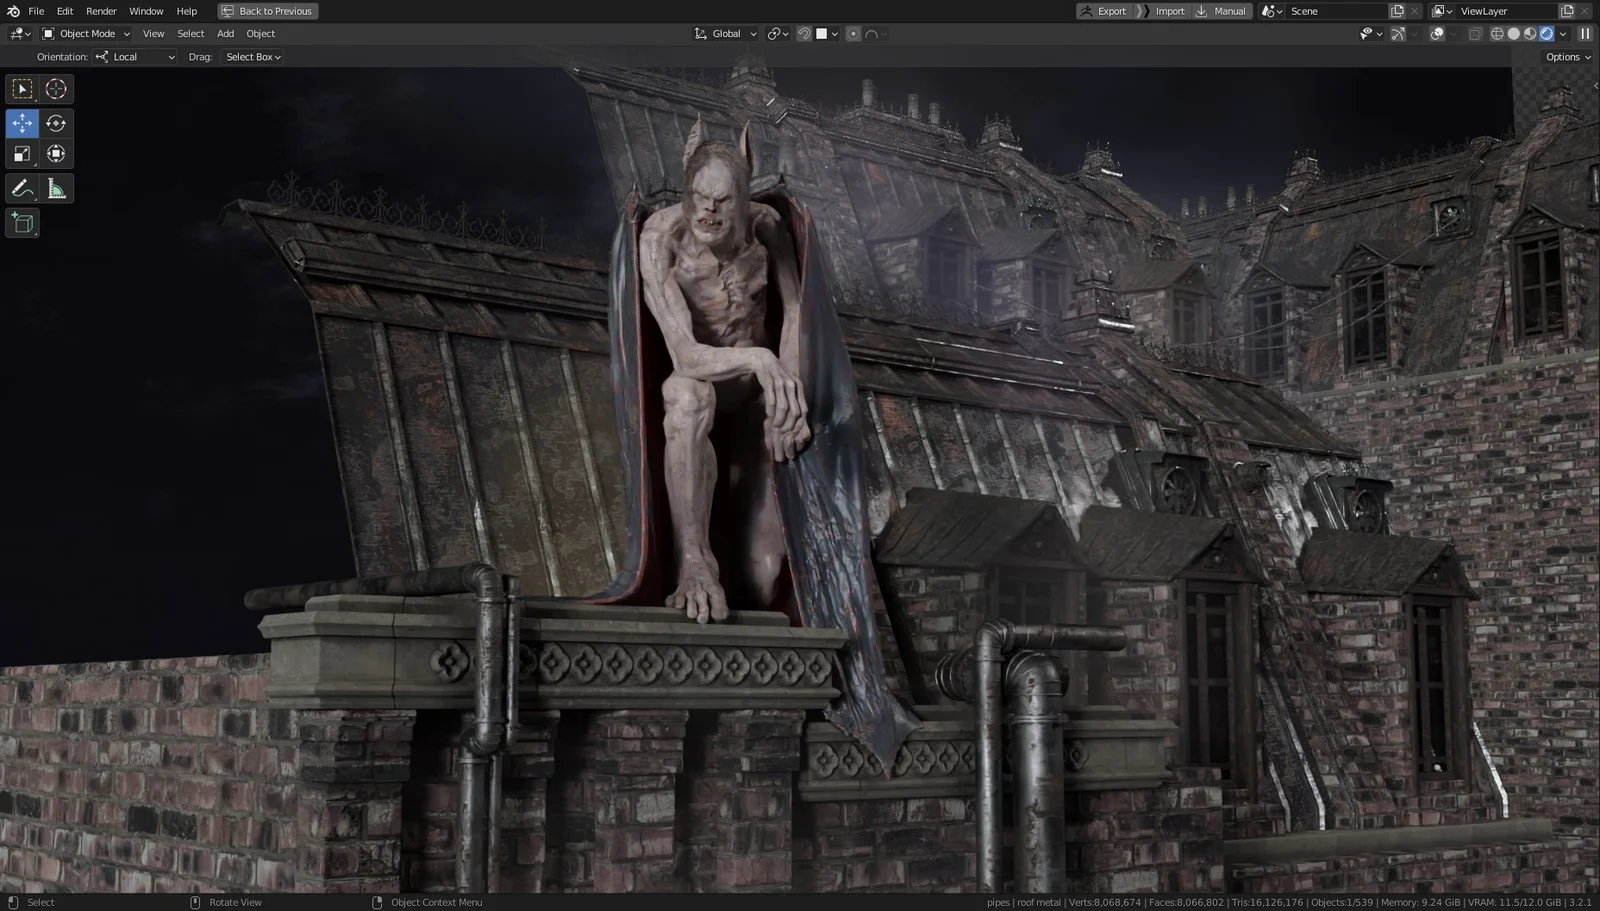Switch to Wireframe viewport shading
Image resolution: width=1600 pixels, height=911 pixels.
point(1496,33)
